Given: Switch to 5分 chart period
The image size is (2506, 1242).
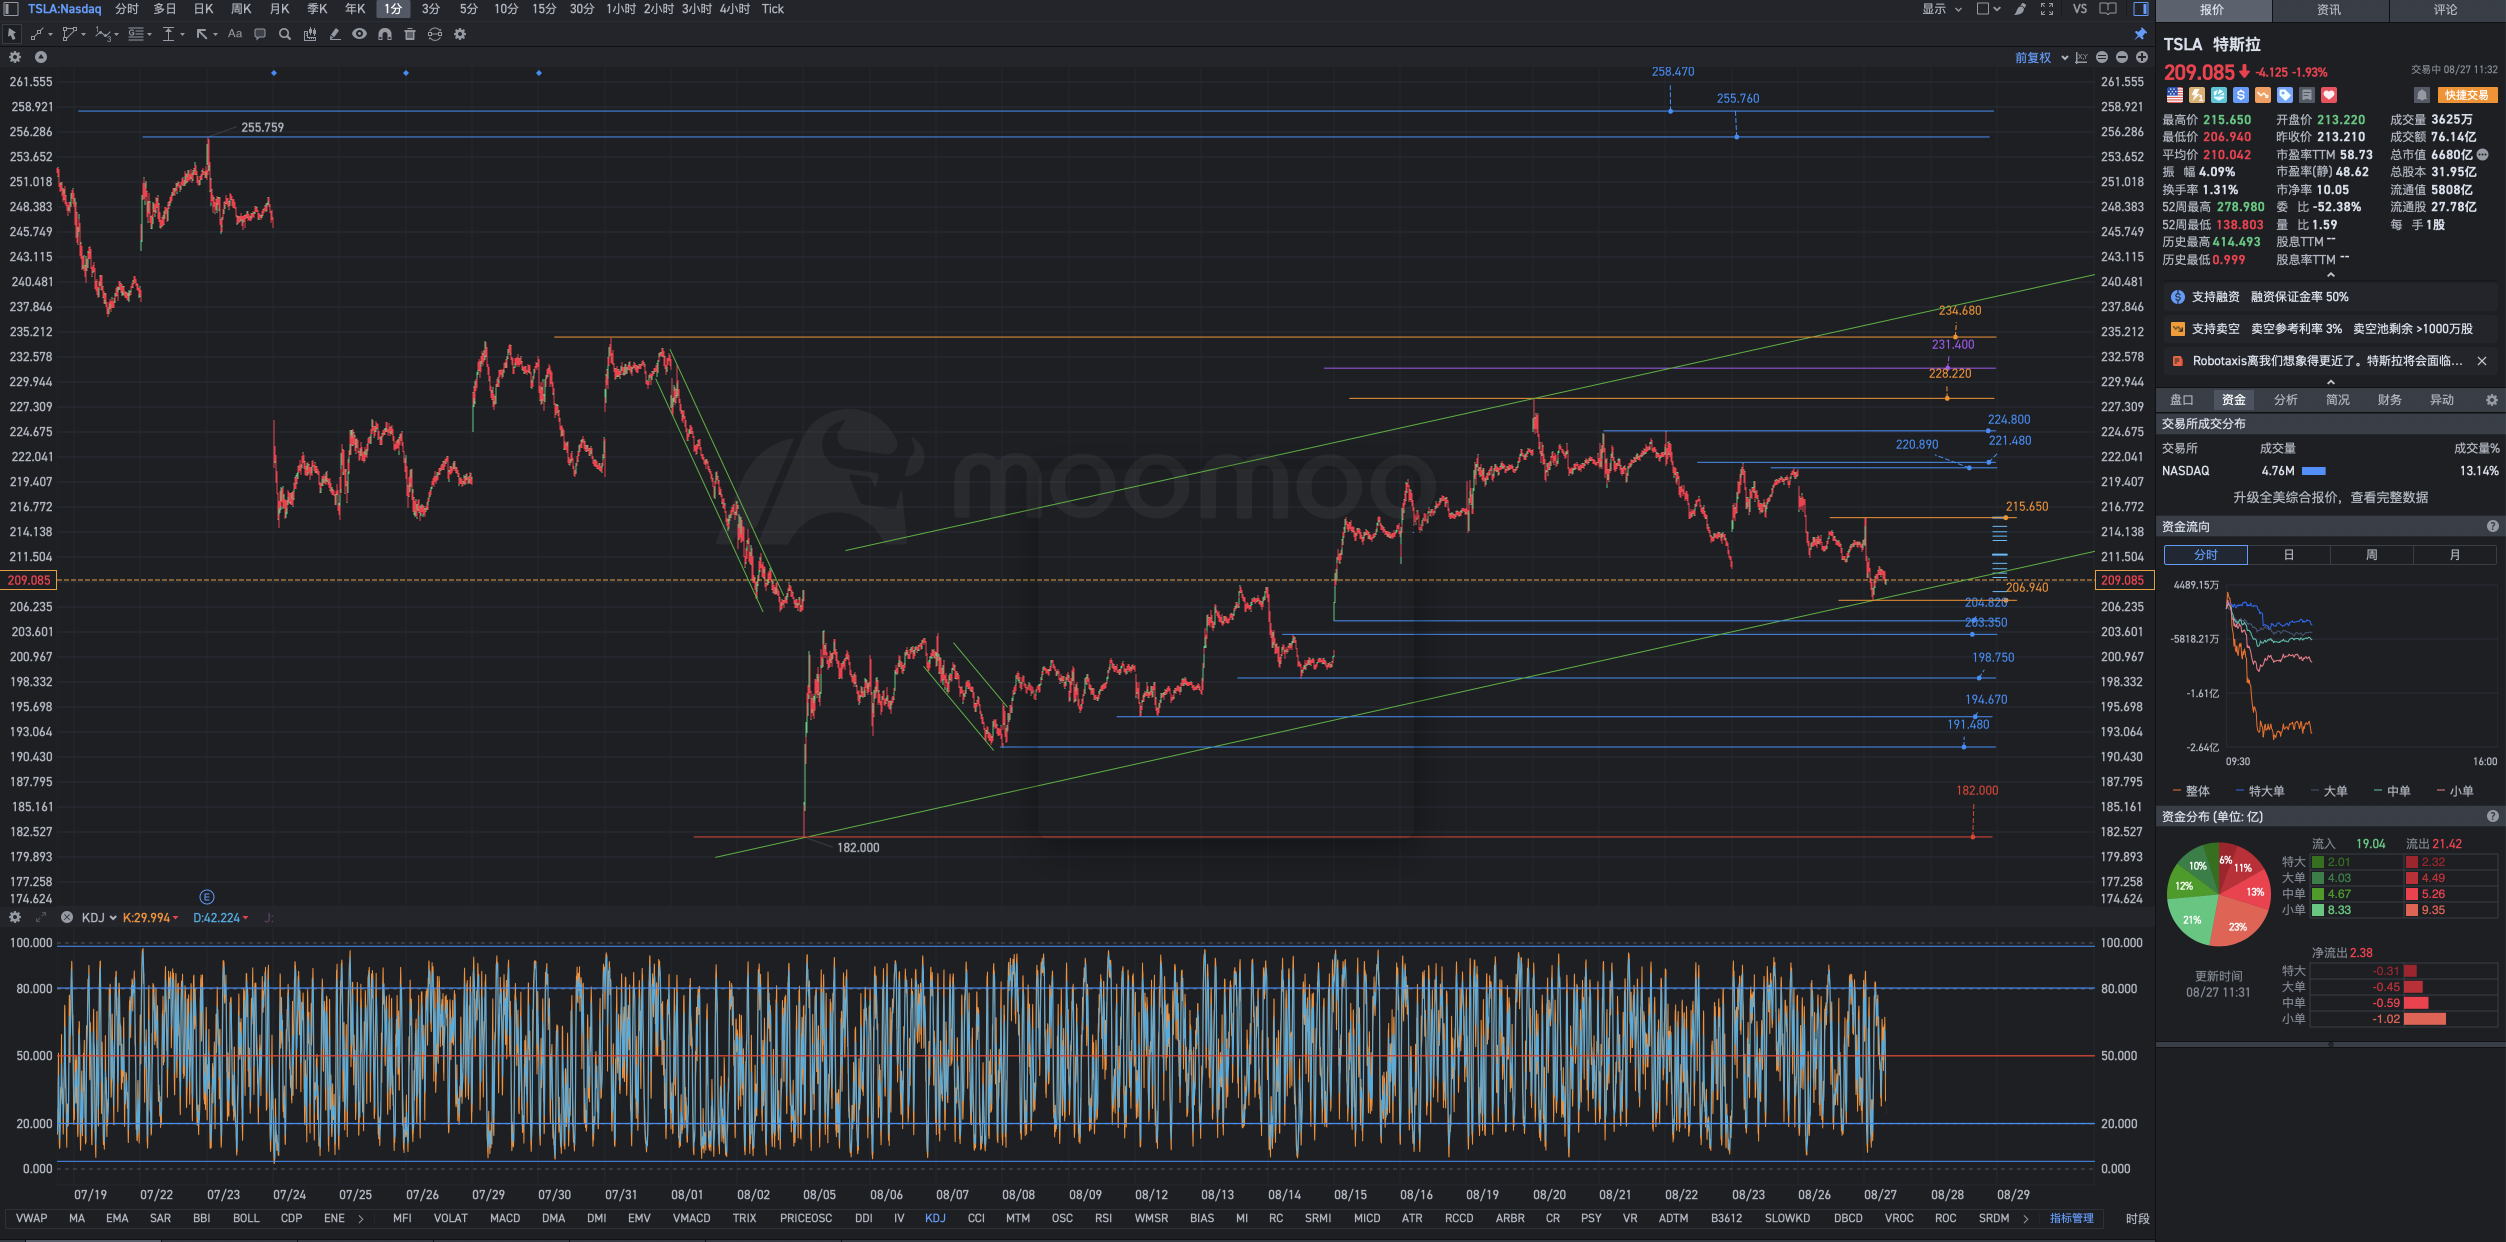Looking at the screenshot, I should tap(469, 9).
